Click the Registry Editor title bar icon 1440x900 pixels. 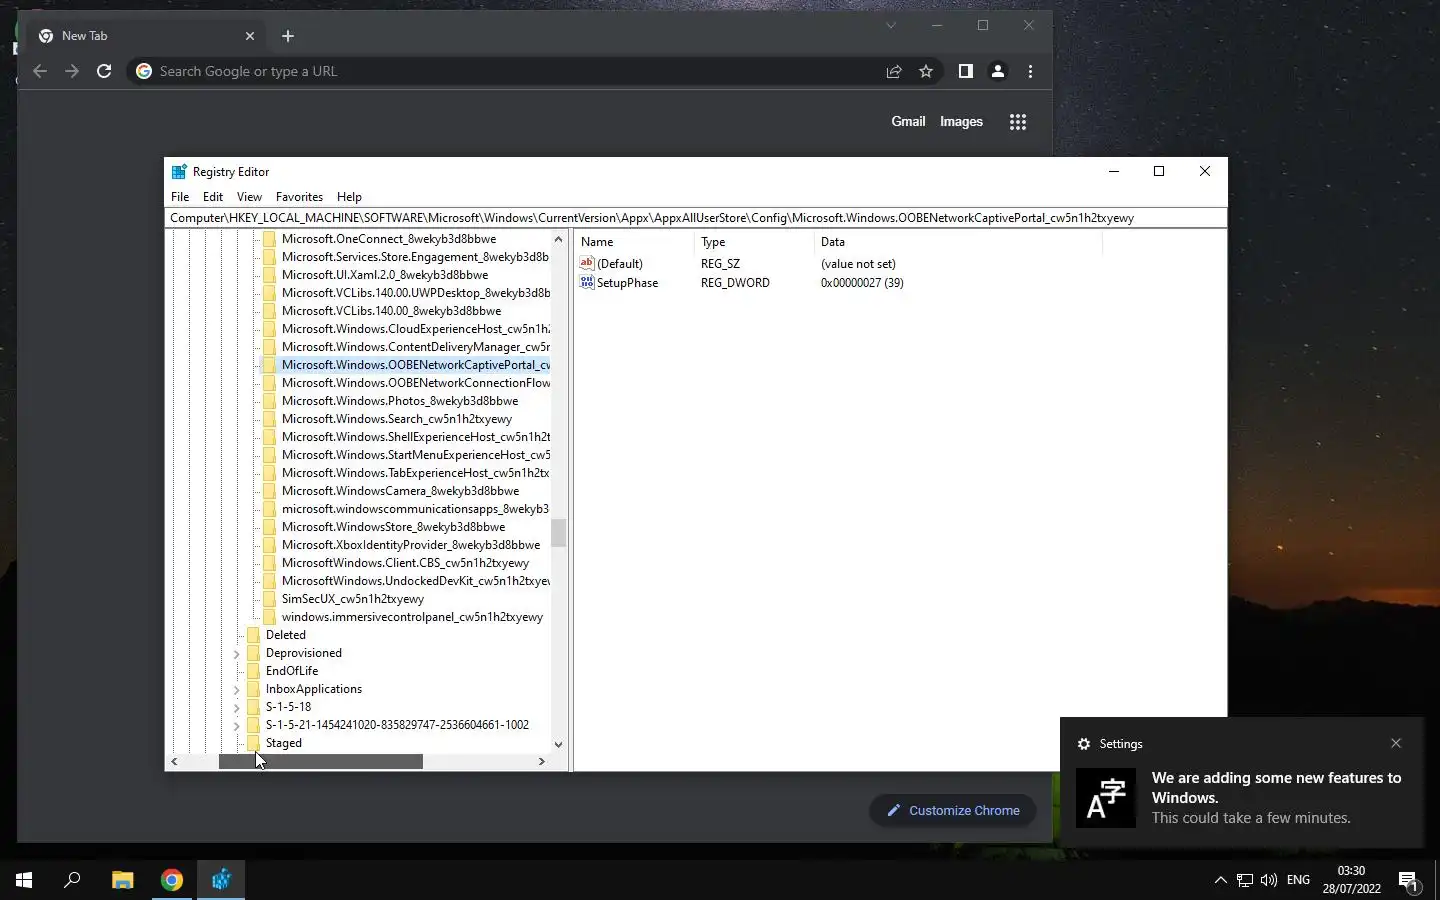tap(179, 172)
